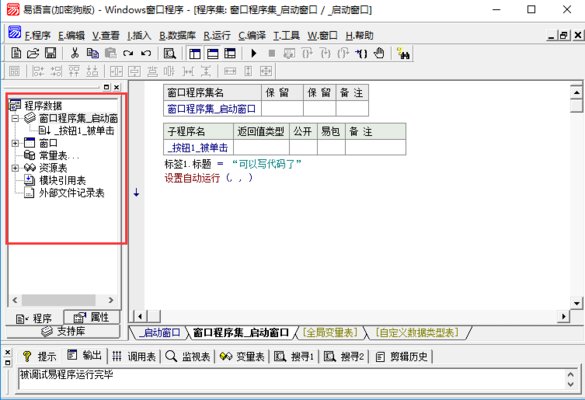Click the editor vertical scrollbar down arrow
The height and width of the screenshot is (400, 585).
576,303
